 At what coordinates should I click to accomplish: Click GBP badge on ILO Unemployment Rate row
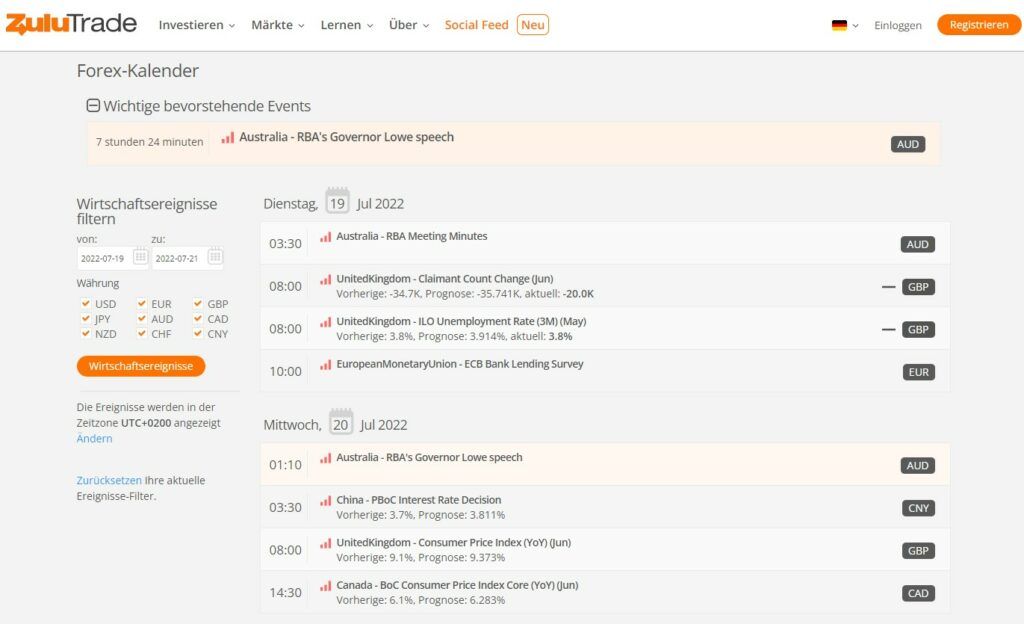pos(918,330)
